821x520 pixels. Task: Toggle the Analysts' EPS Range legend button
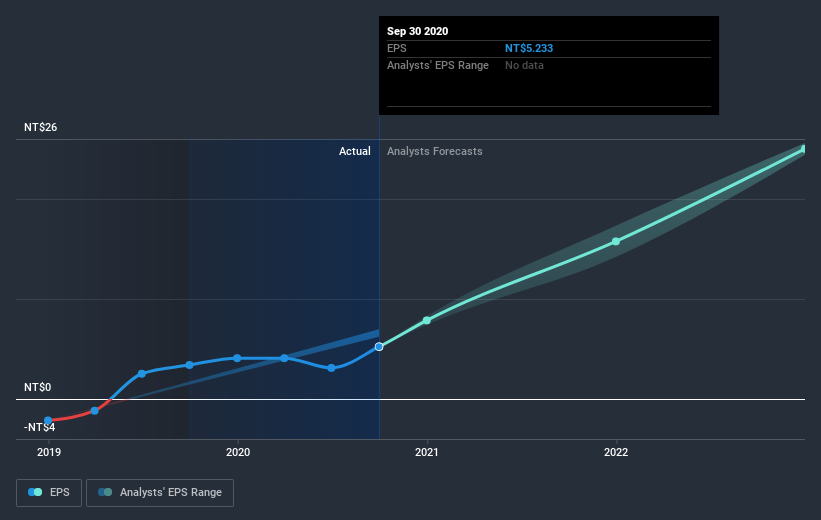160,492
